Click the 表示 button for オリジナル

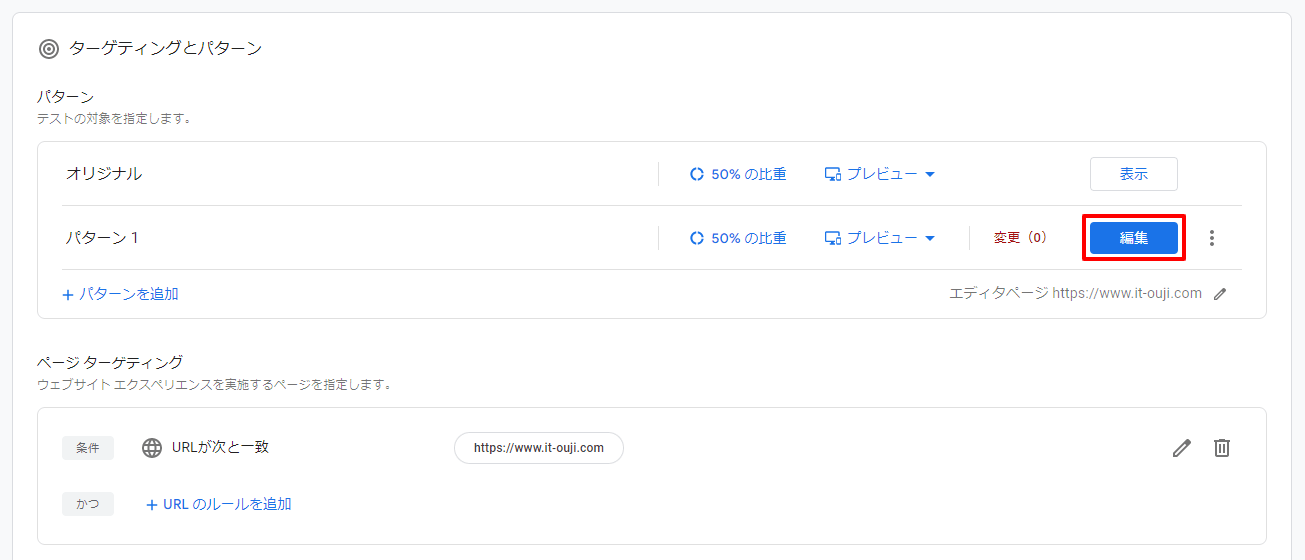coord(1133,174)
